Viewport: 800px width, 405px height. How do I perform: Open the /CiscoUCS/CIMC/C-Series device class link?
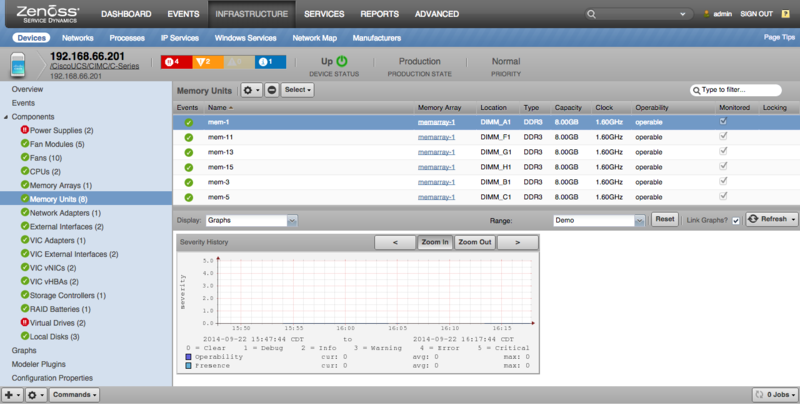94,66
